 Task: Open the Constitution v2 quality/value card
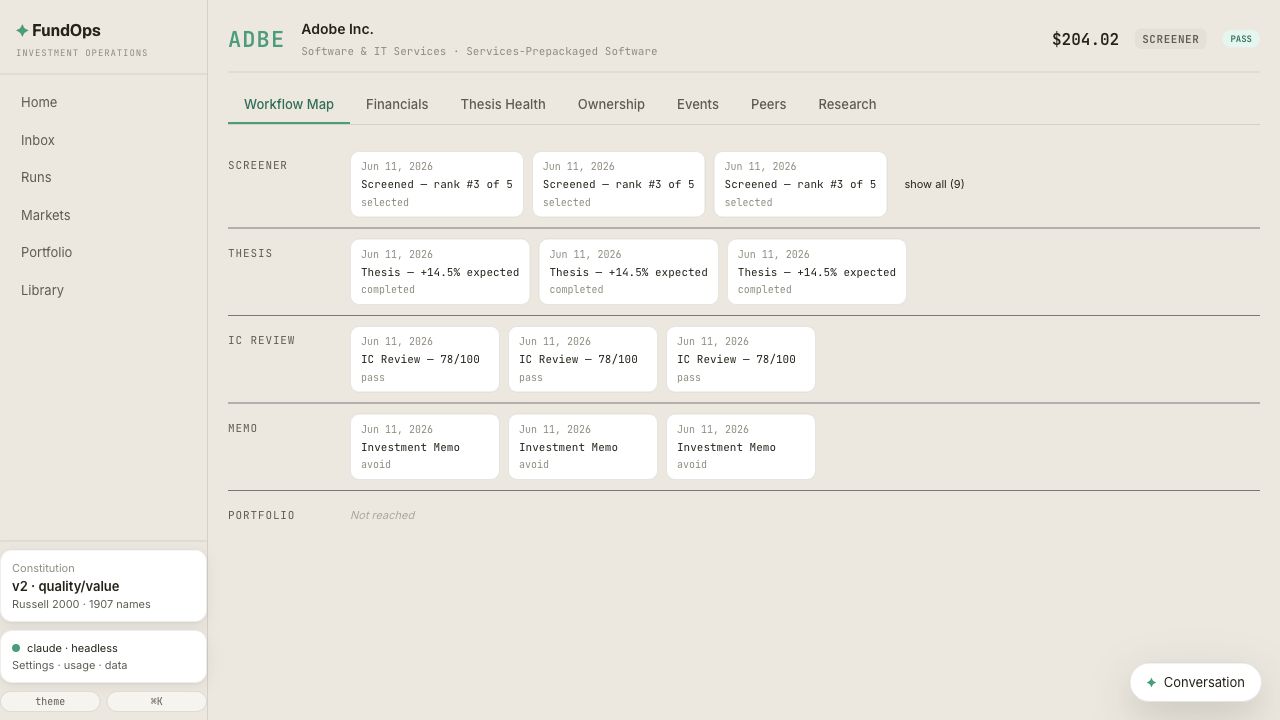[103, 586]
